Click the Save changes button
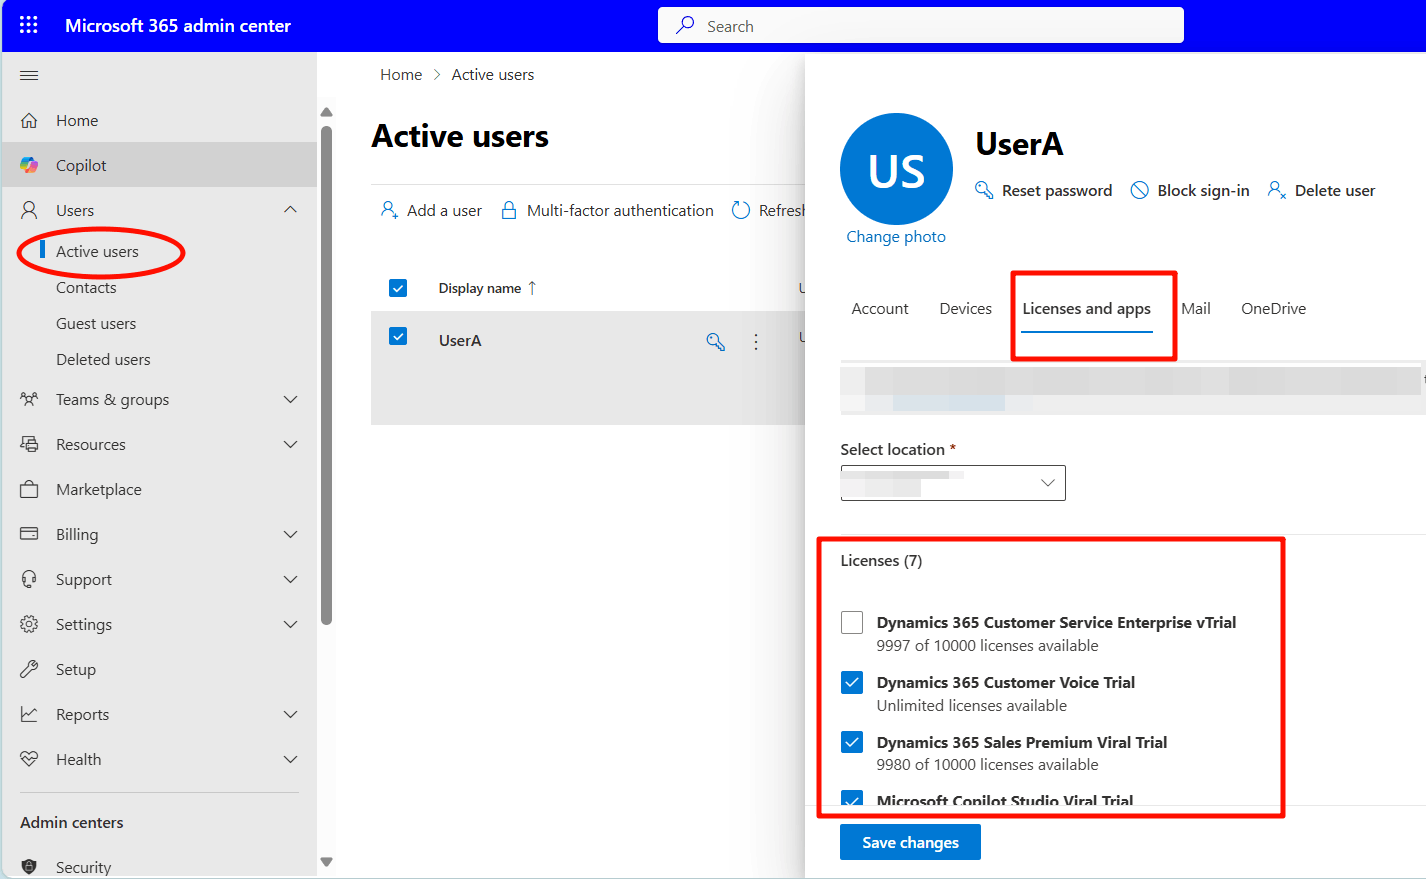The image size is (1426, 879). pos(910,842)
